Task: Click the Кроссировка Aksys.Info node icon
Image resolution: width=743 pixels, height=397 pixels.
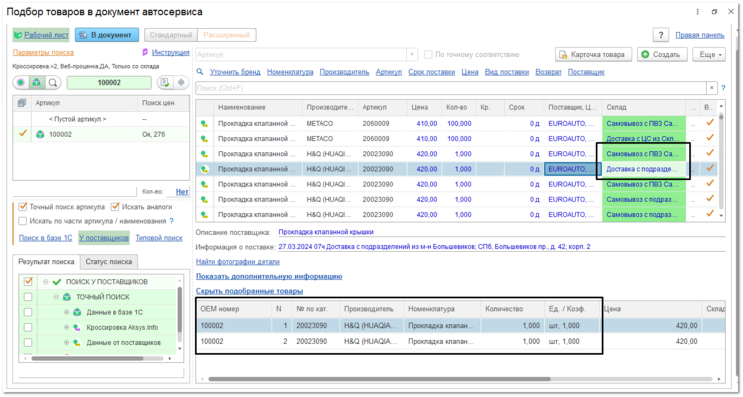Action: (77, 327)
